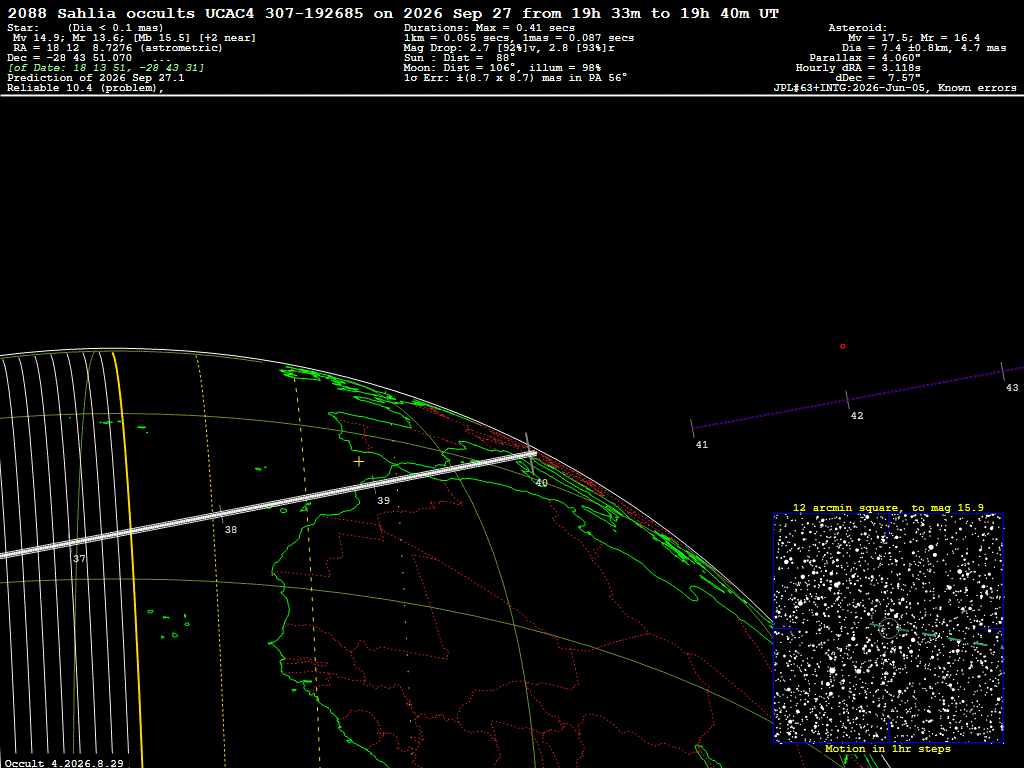The width and height of the screenshot is (1024, 768).
Task: Click the title text '2088 Sahlia occults'
Action: 101,13
